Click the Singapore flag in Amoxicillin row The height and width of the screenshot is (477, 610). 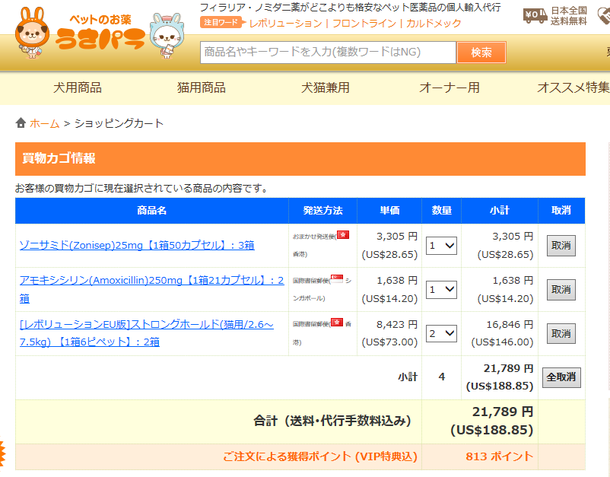(337, 279)
